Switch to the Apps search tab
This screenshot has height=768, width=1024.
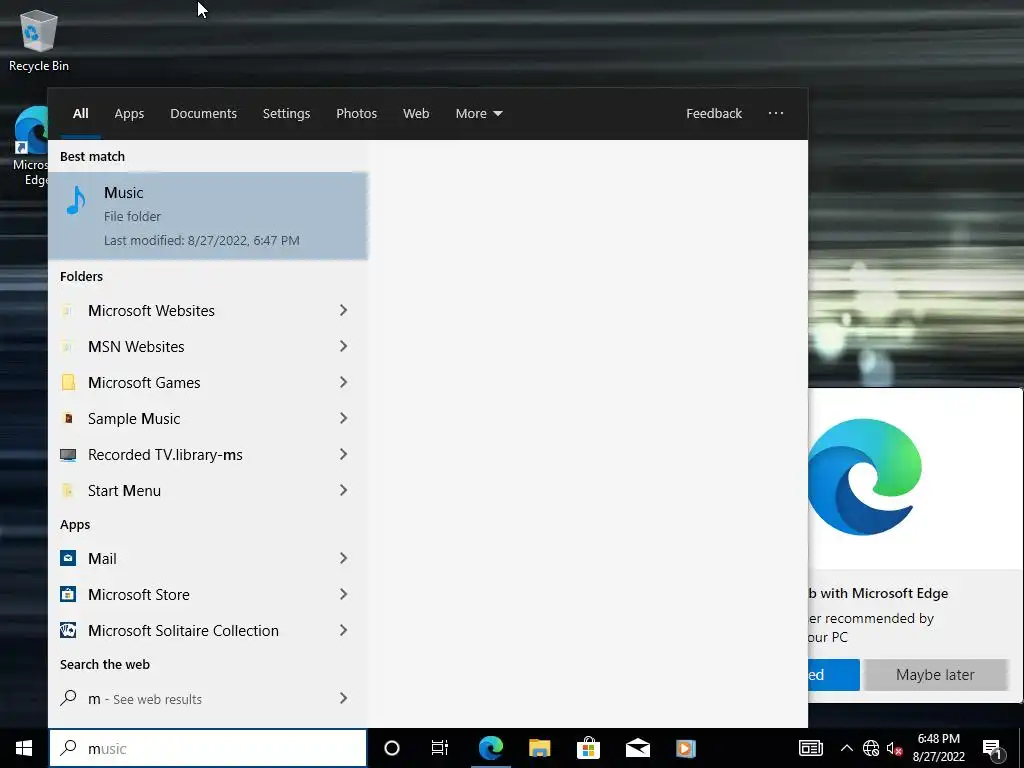coord(129,114)
